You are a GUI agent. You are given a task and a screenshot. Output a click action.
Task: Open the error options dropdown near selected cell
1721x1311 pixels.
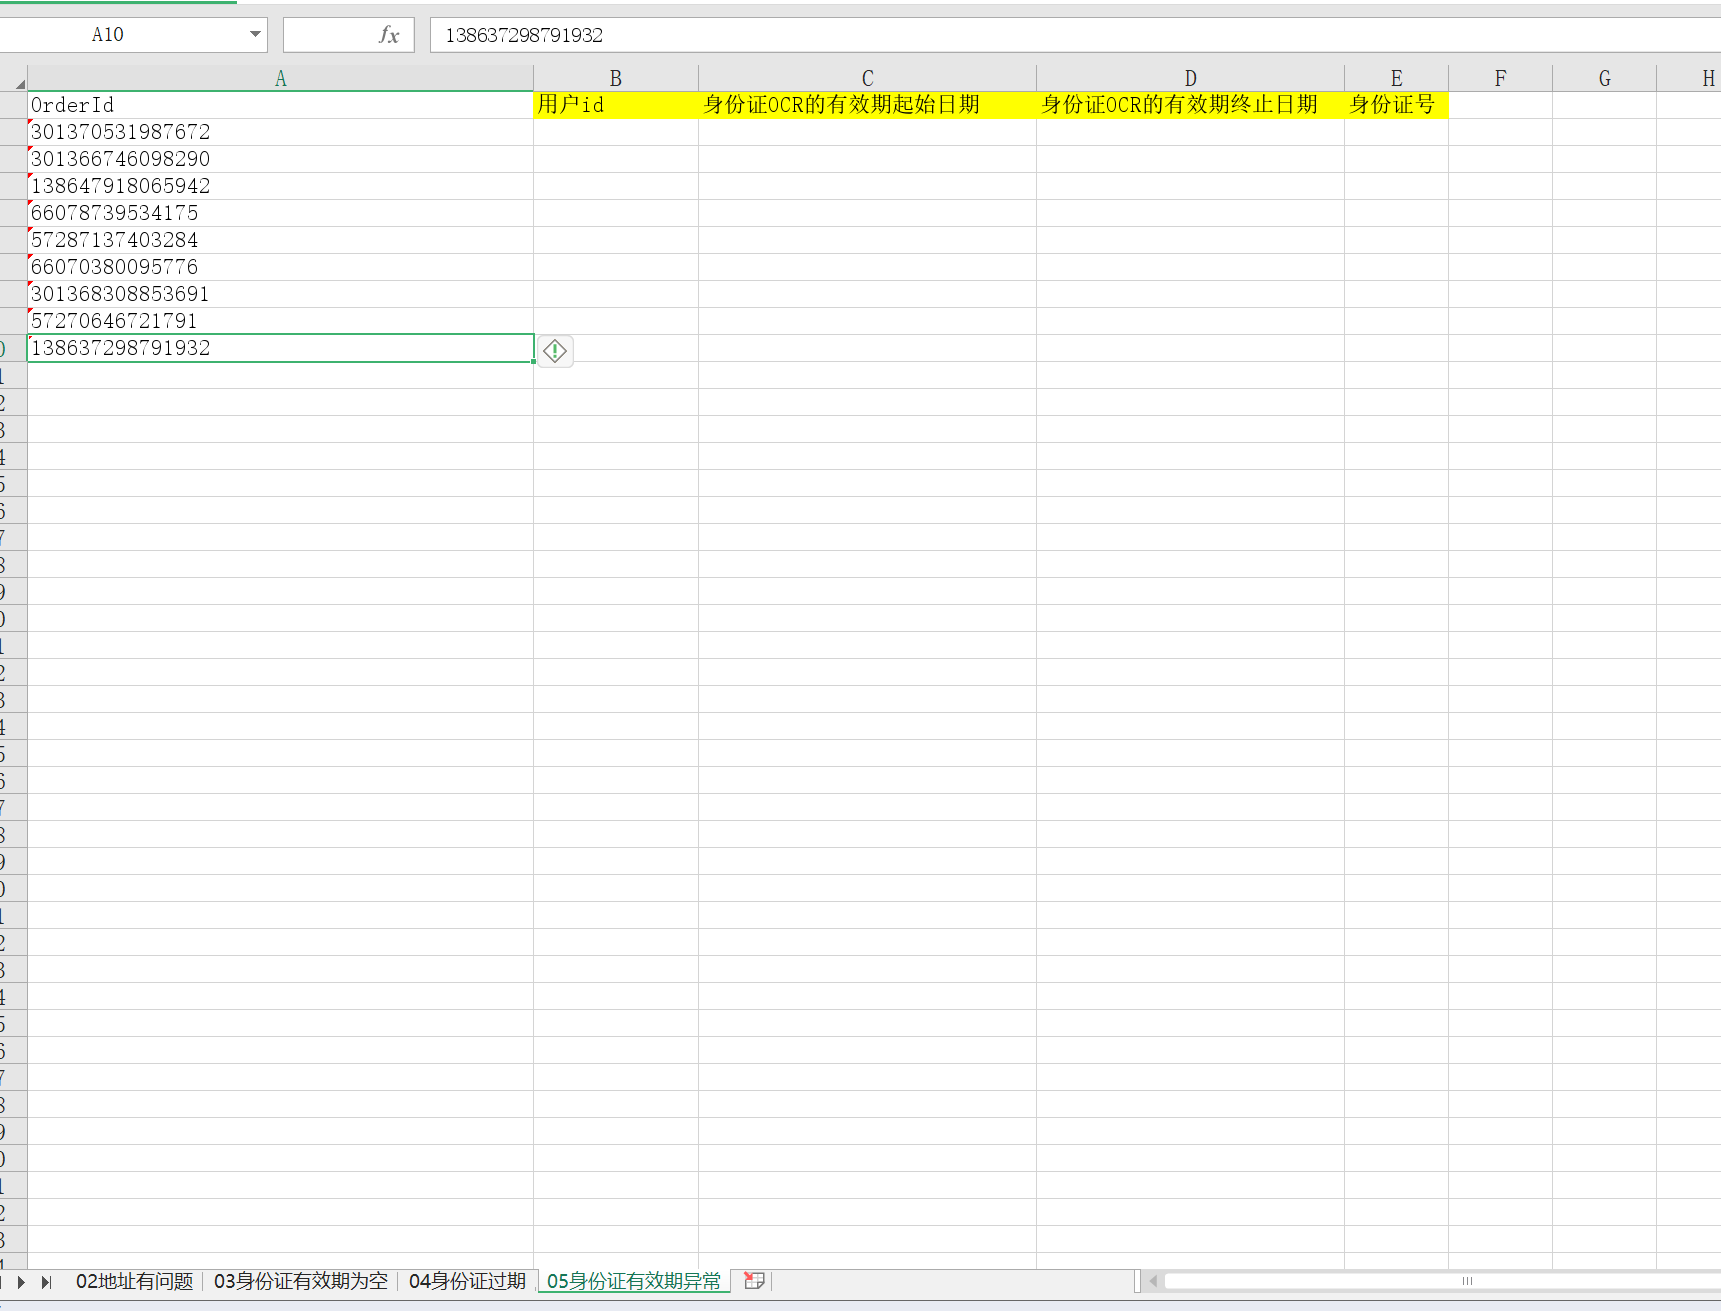point(555,351)
